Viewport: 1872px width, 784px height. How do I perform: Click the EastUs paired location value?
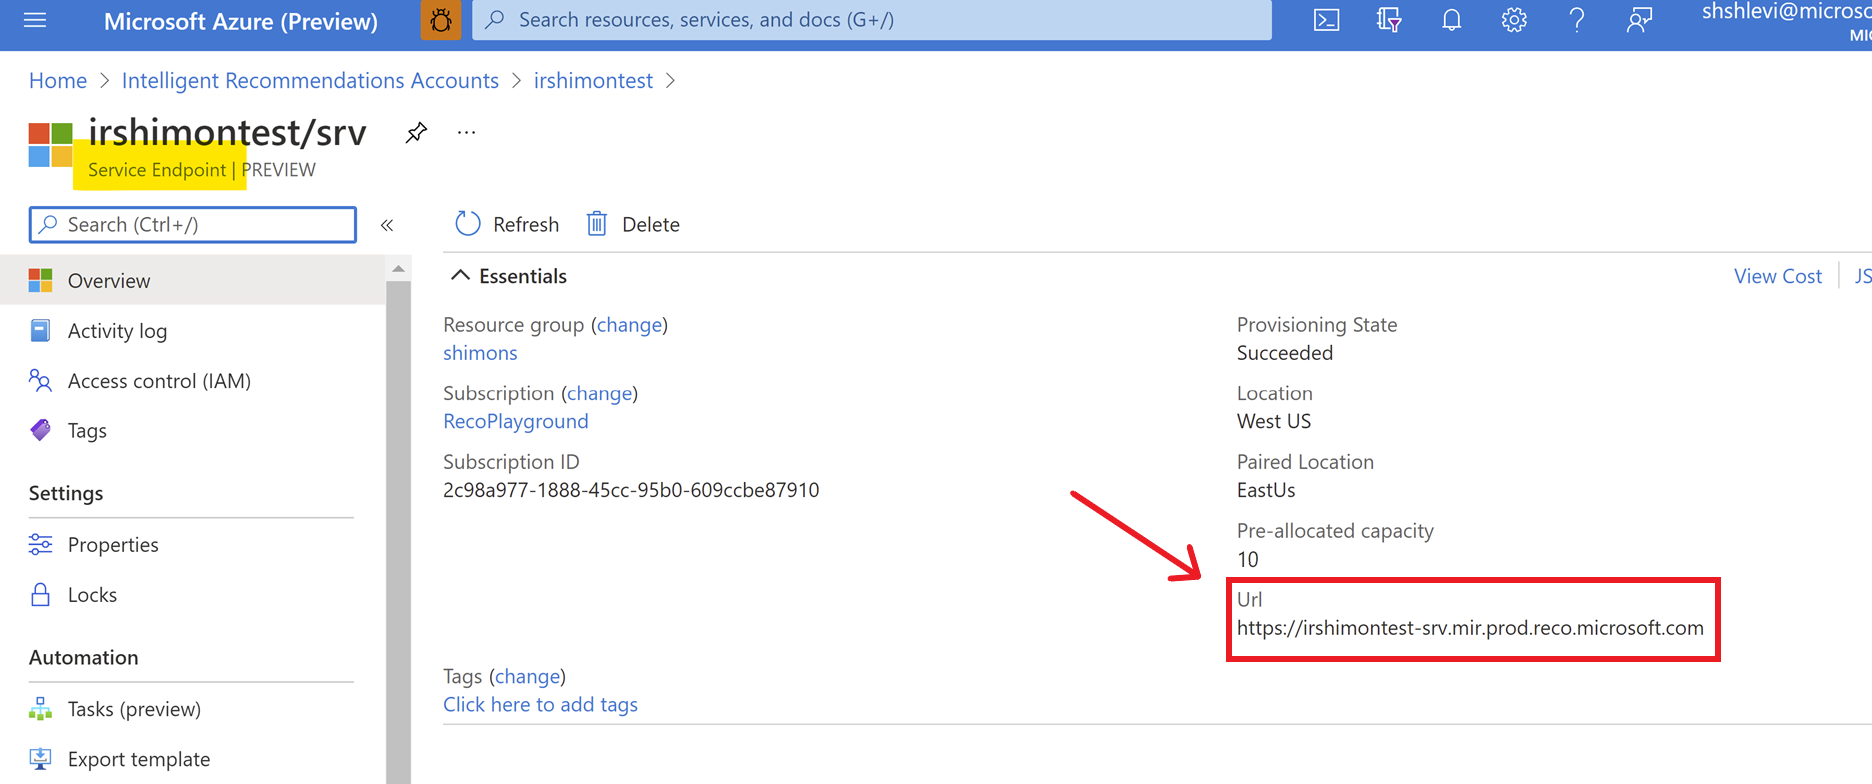coord(1266,490)
